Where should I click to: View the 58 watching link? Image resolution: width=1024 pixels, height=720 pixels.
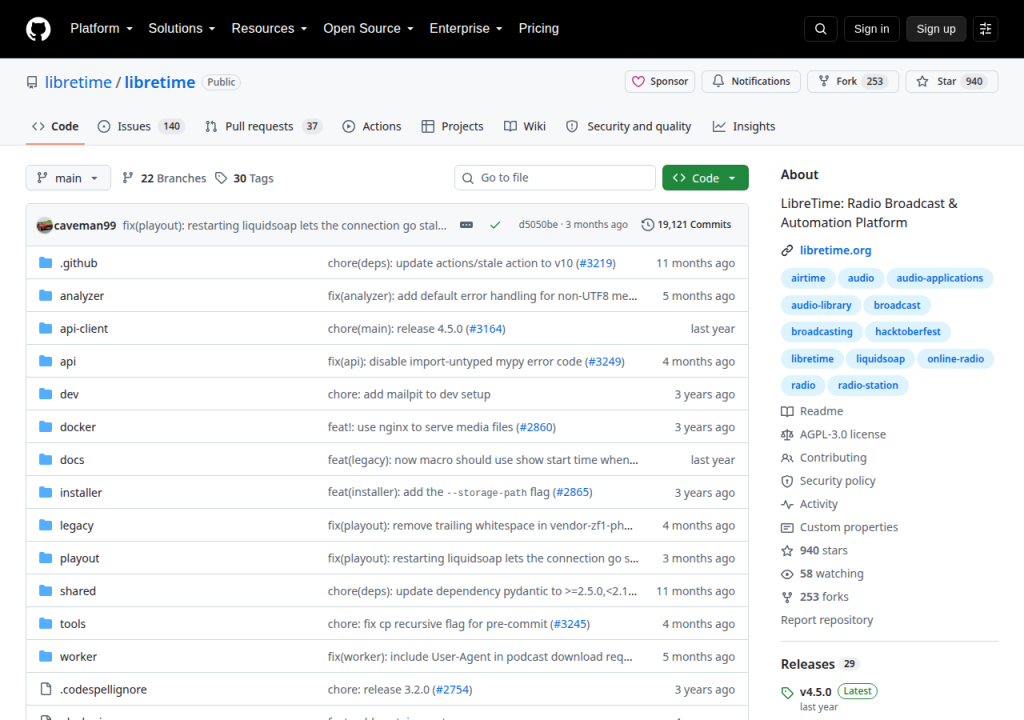point(823,574)
